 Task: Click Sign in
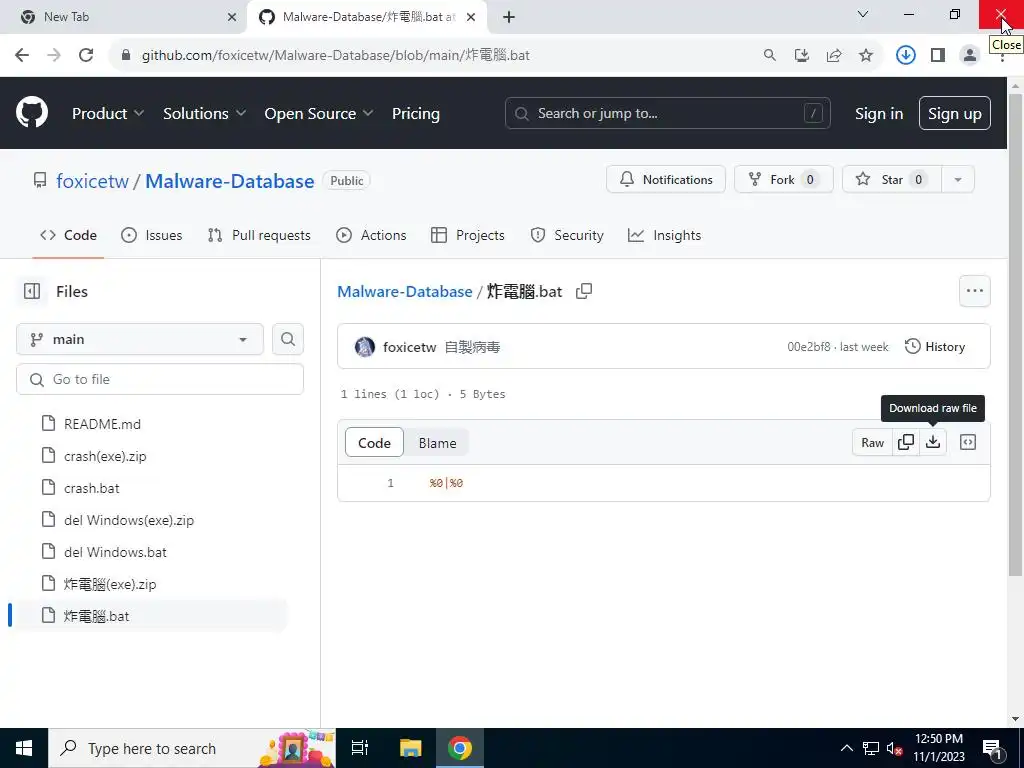(x=879, y=113)
